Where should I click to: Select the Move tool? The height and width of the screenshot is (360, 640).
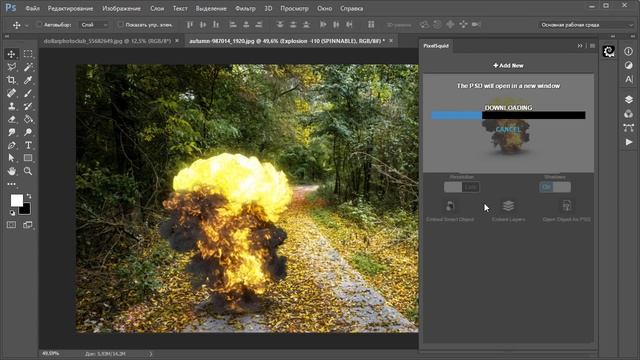(x=11, y=54)
